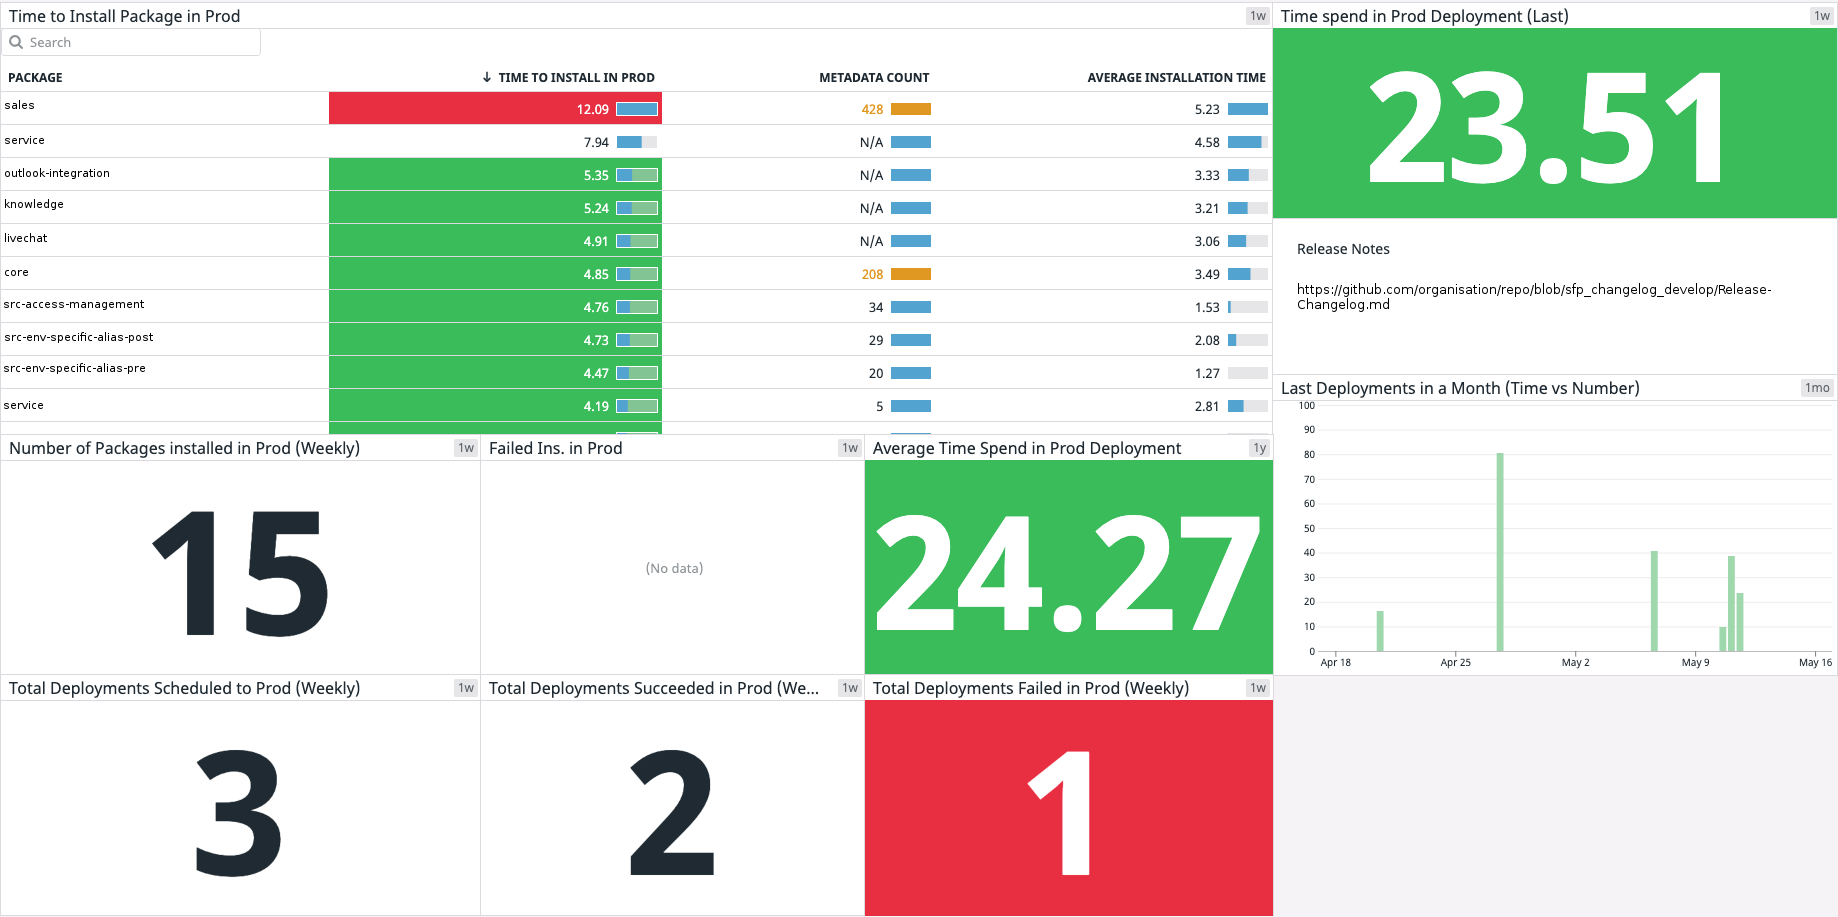Screen dimensions: 1838x917
Task: Click the green 24.27 average time tile
Action: (1068, 568)
